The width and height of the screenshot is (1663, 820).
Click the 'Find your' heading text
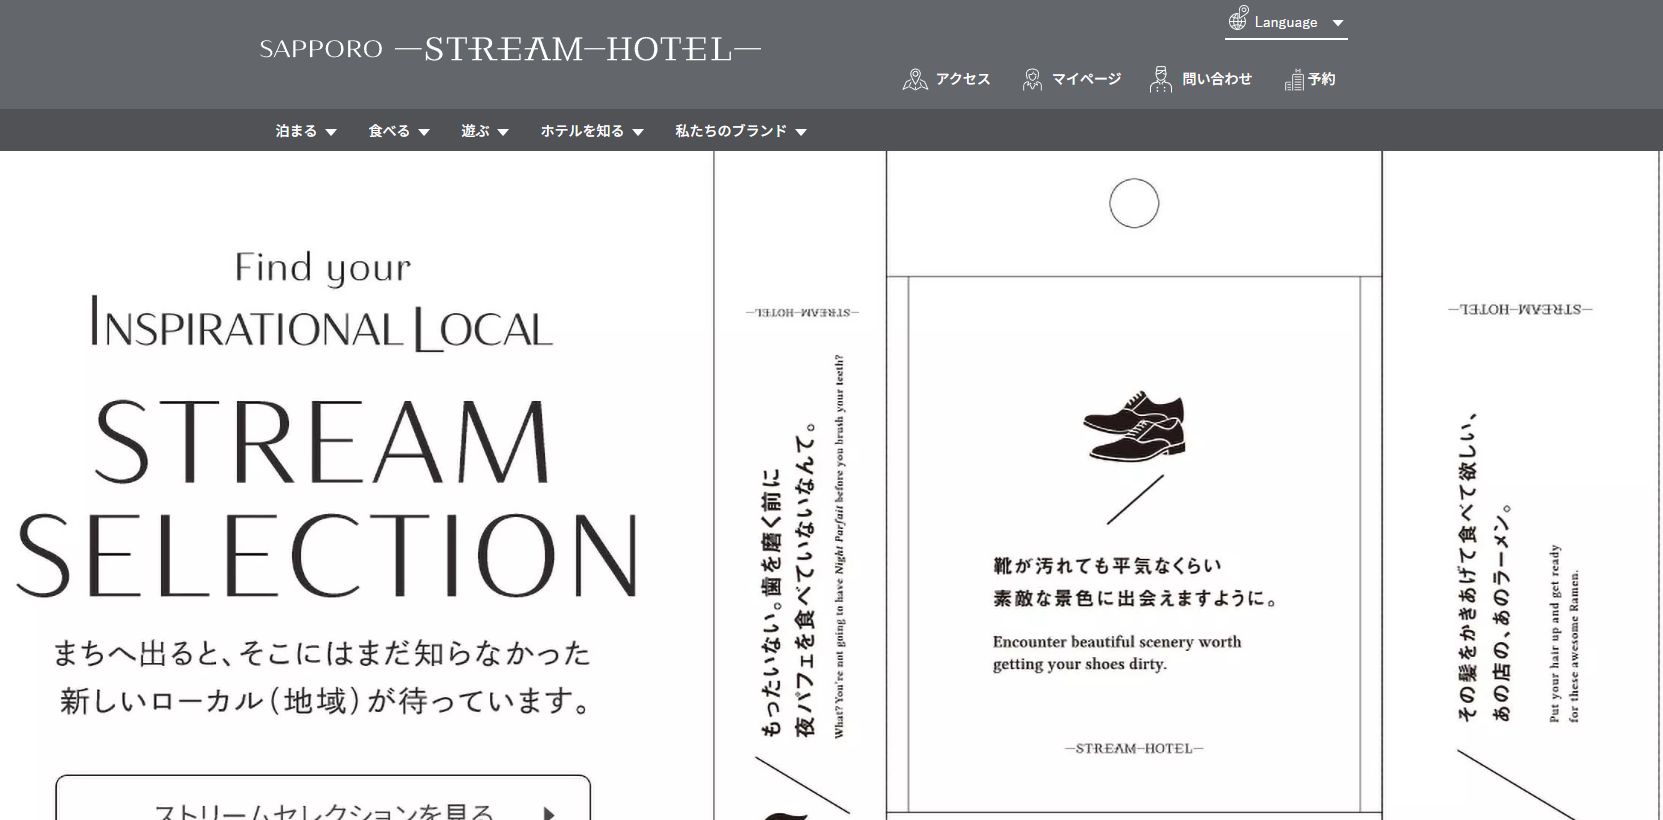[323, 268]
